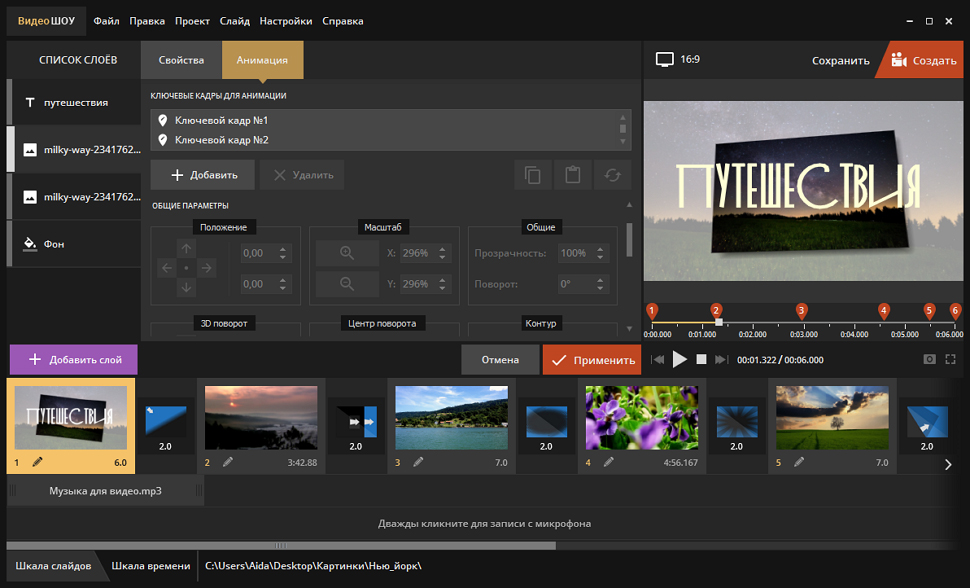Switch to the Анимация tab
Viewport: 970px width, 588px height.
pos(262,60)
